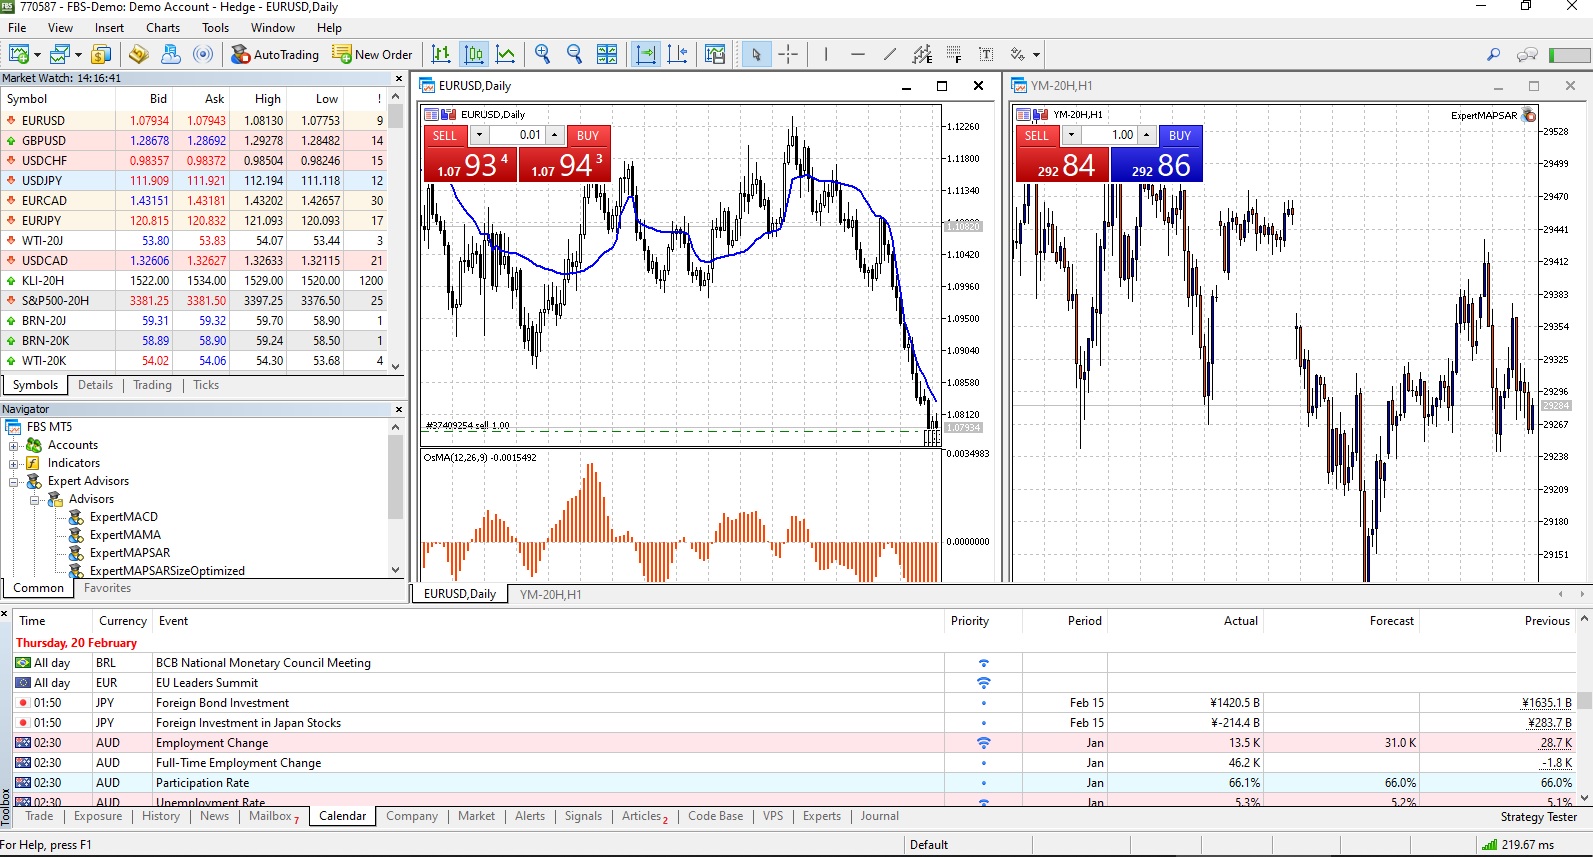Screen dimensions: 1593x857
Task: Click the Navigator panel vertical scrollbar
Action: click(x=396, y=497)
